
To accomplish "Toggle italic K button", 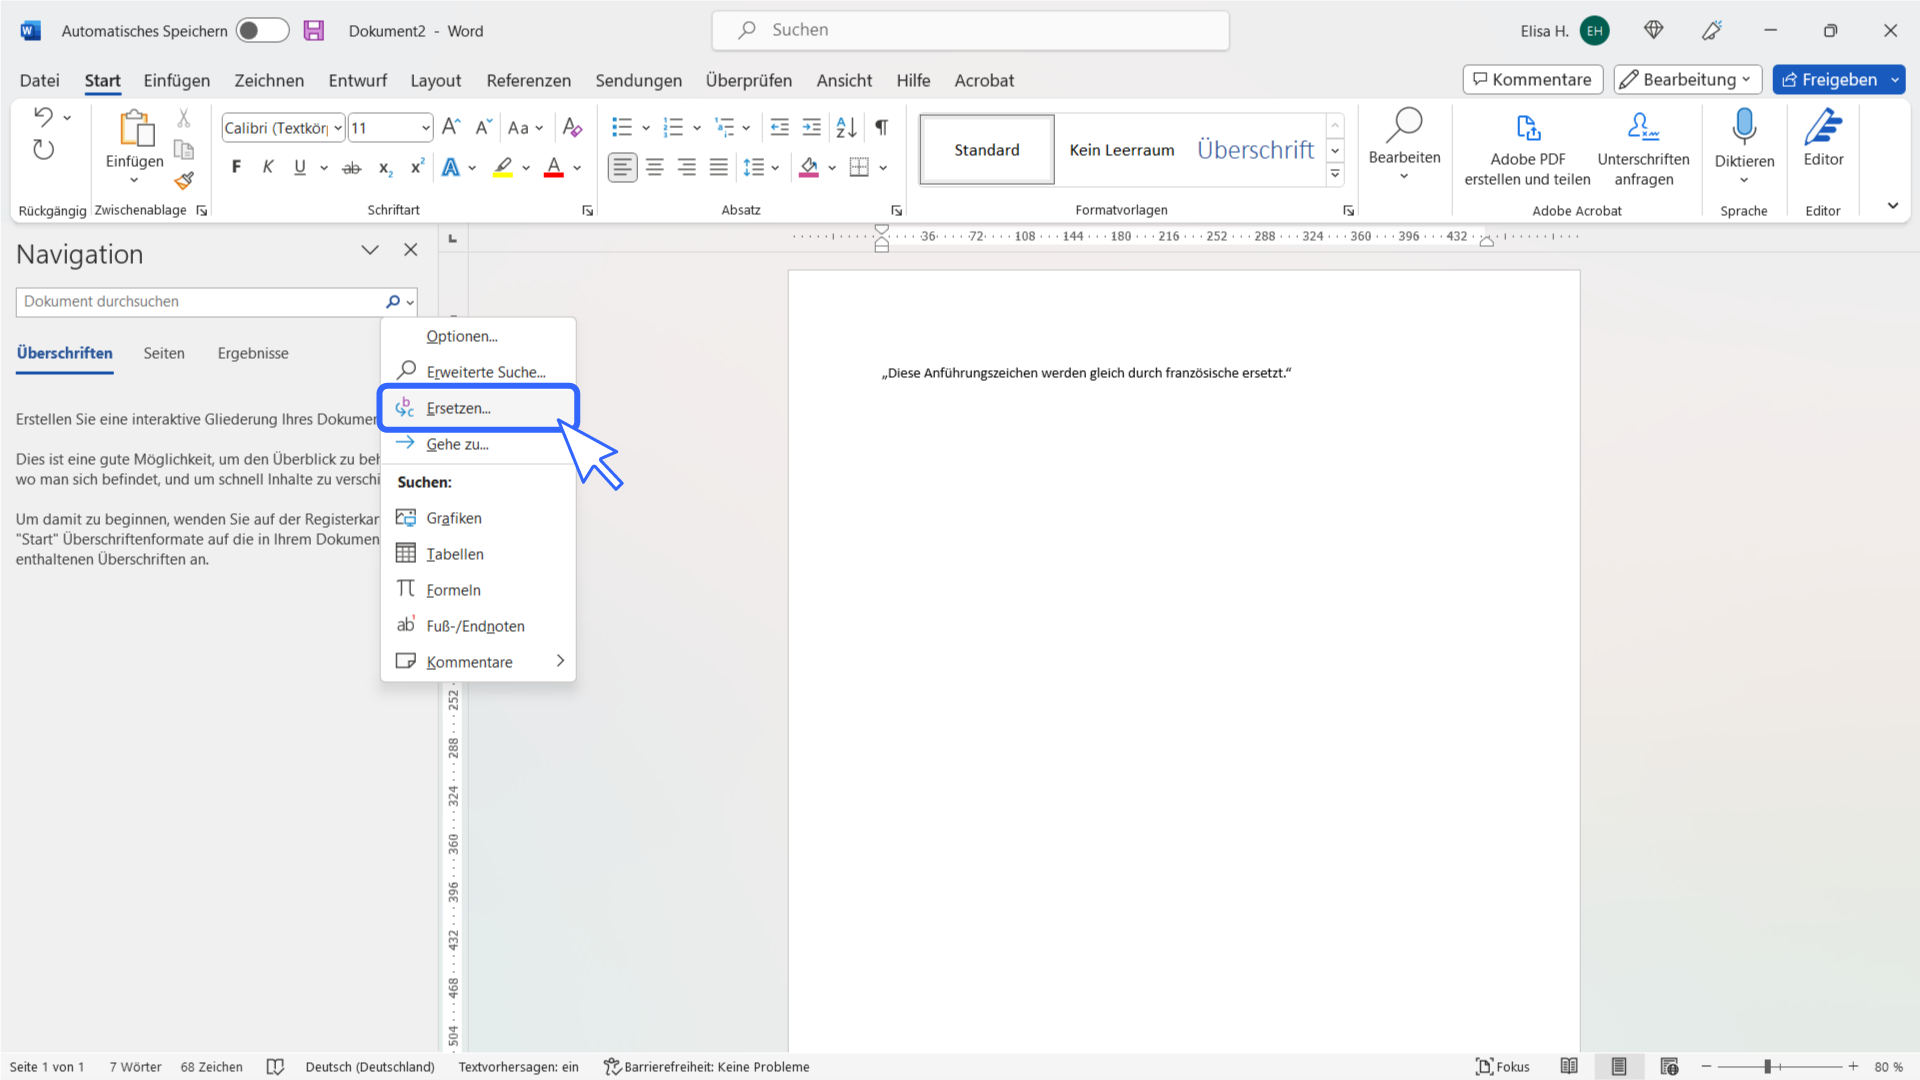I will (268, 167).
